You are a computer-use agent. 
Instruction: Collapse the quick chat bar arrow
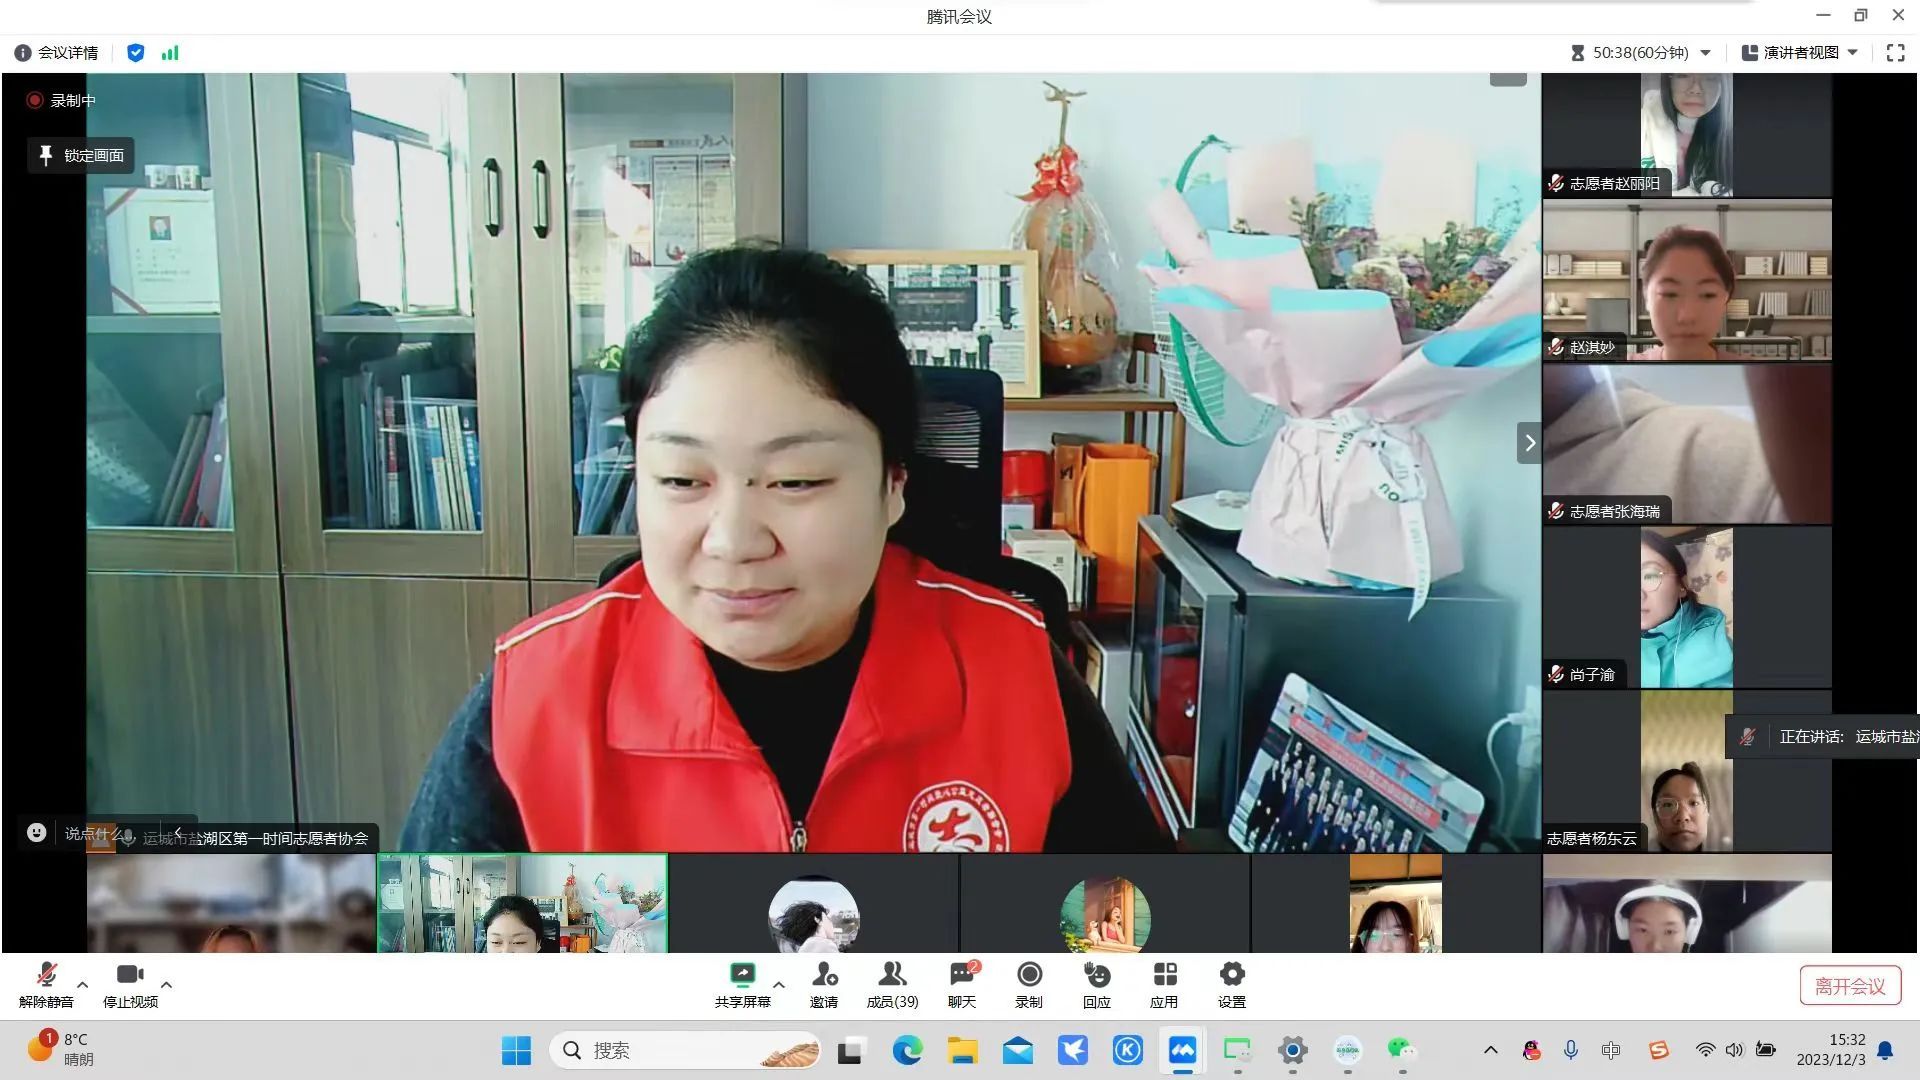(178, 832)
